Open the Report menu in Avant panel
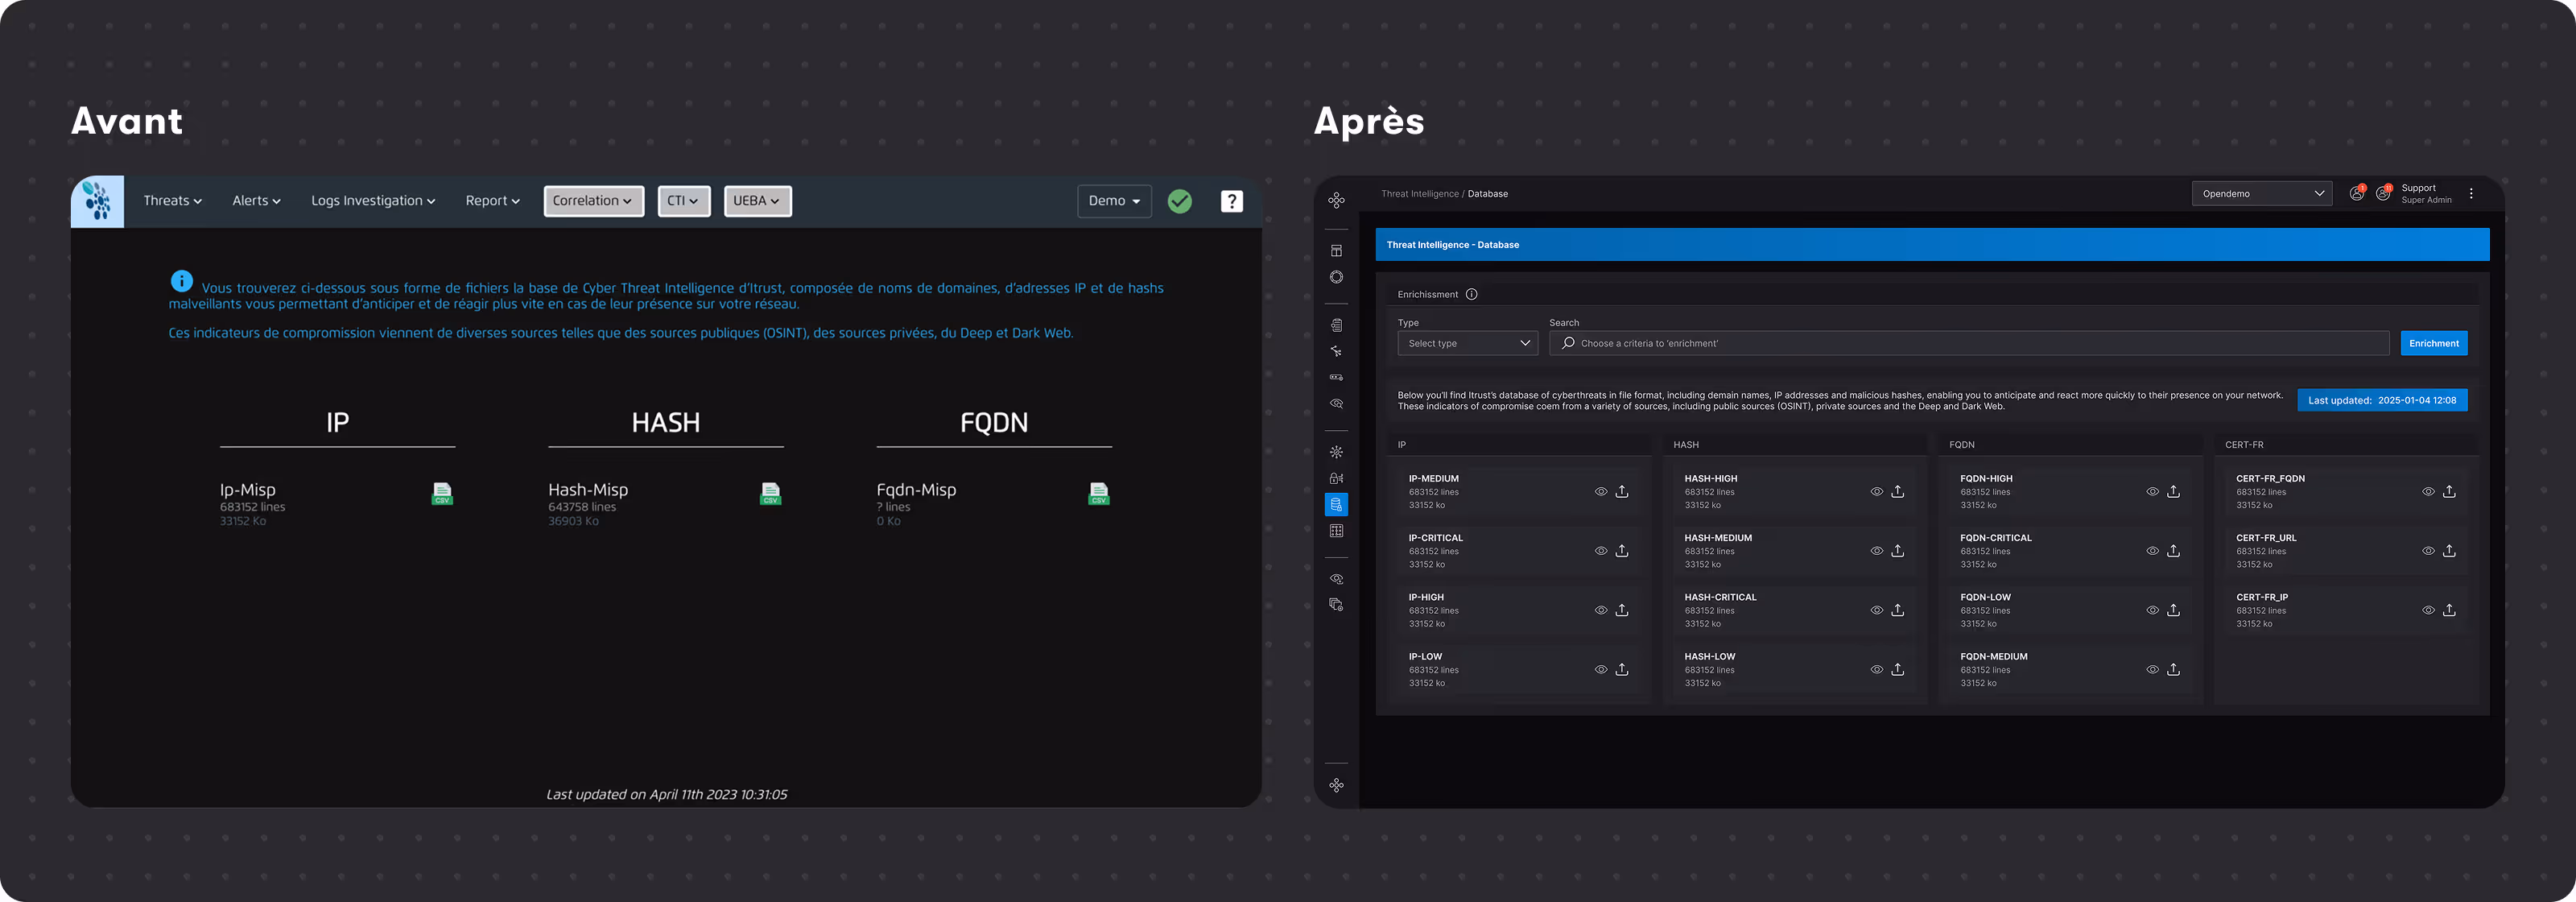The height and width of the screenshot is (902, 2576). pyautogui.click(x=492, y=201)
